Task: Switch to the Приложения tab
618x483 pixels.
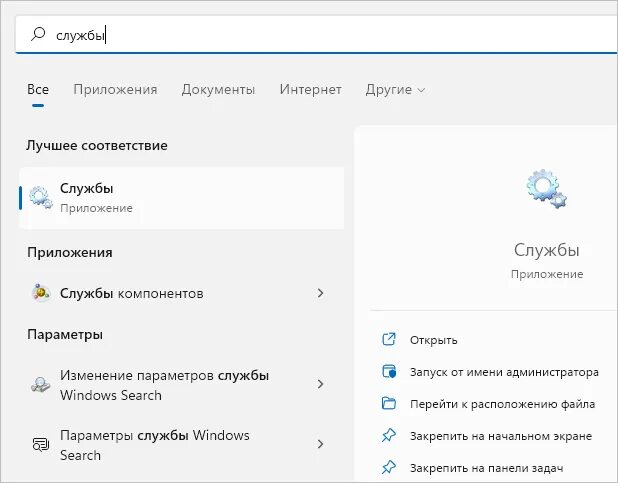Action: 115,90
